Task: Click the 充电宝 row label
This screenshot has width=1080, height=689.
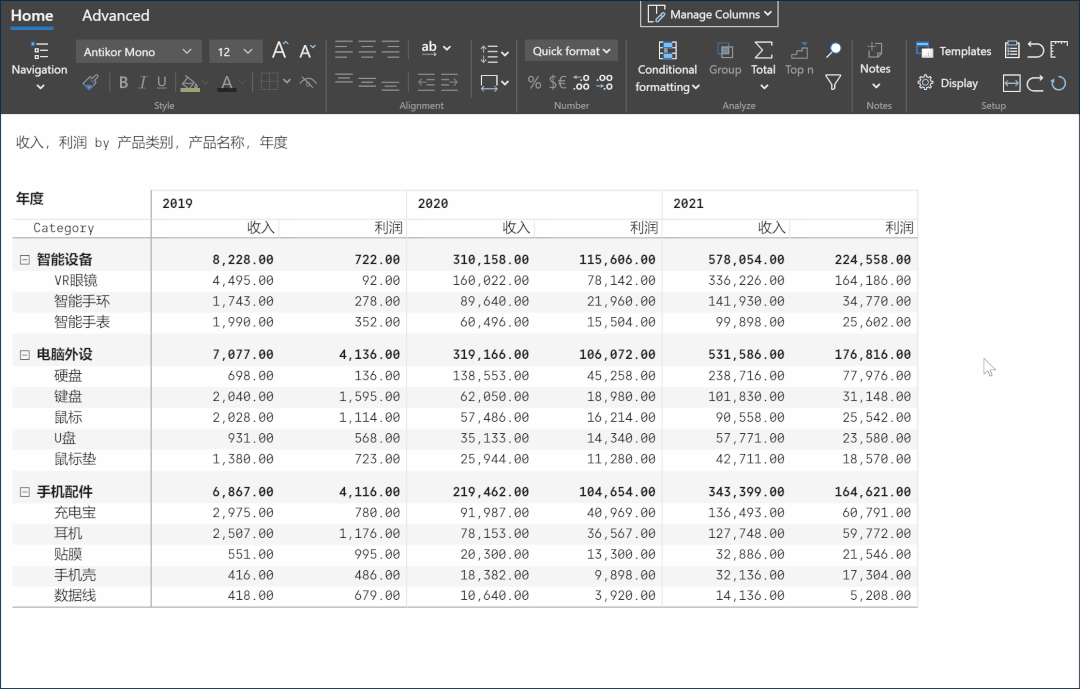Action: point(75,513)
